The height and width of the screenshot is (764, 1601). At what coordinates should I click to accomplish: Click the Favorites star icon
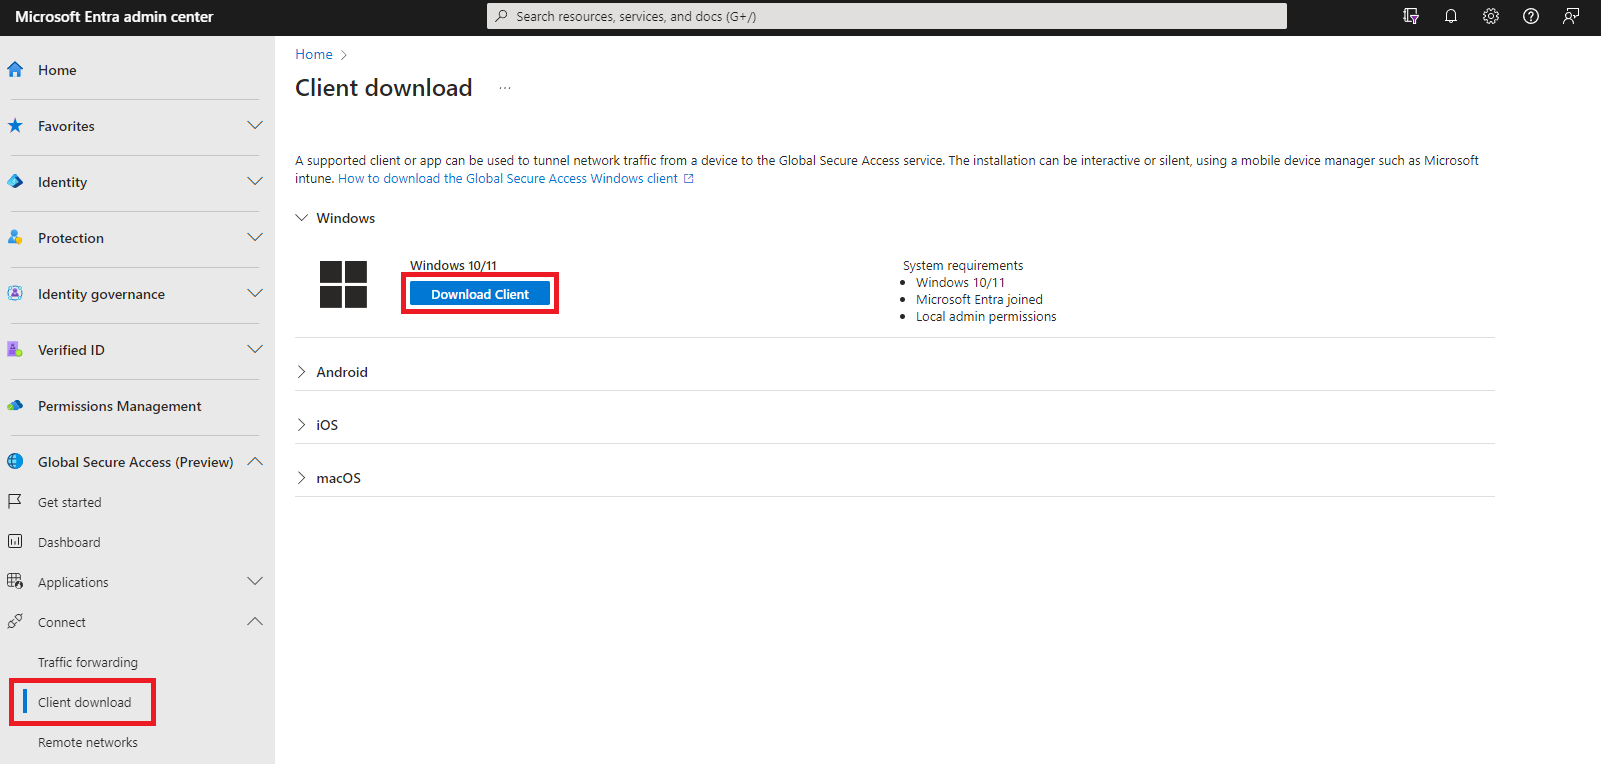click(x=15, y=126)
